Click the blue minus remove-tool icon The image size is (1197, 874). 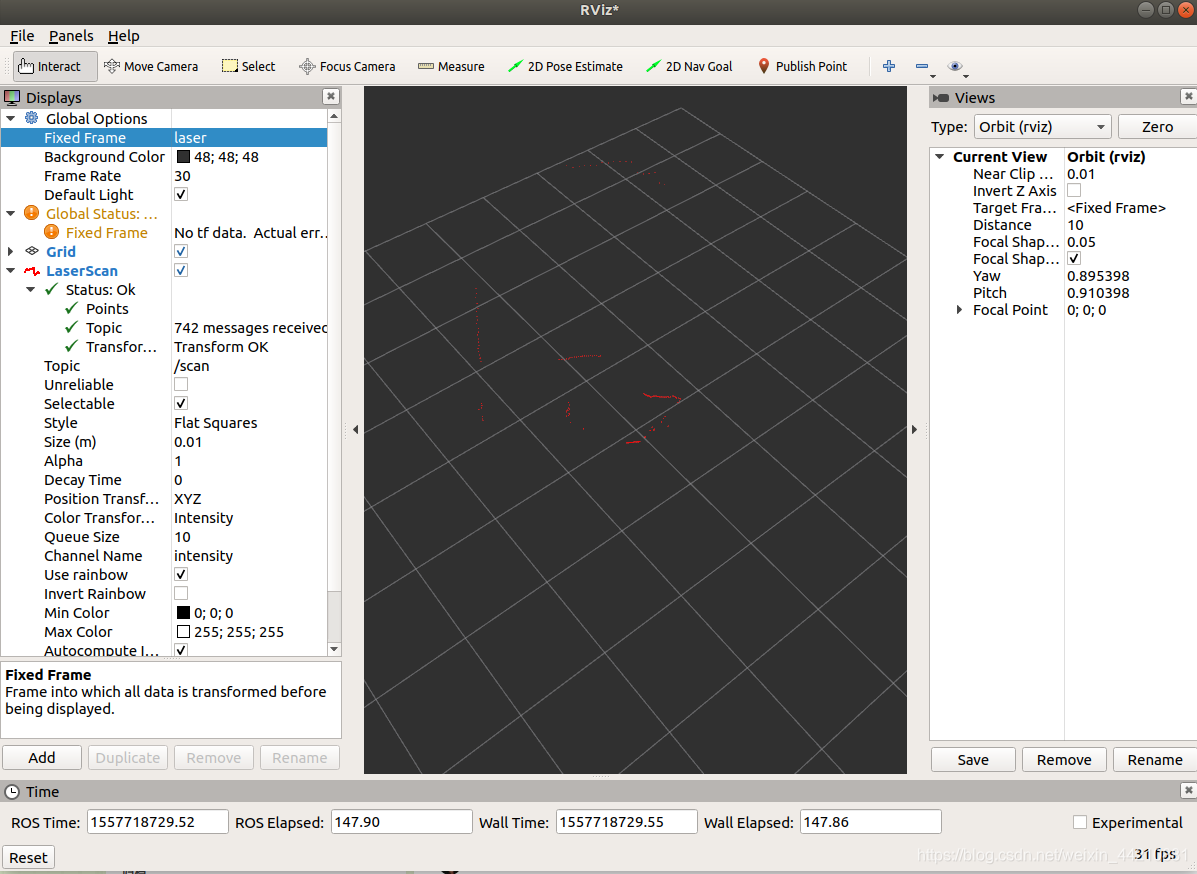coord(923,66)
